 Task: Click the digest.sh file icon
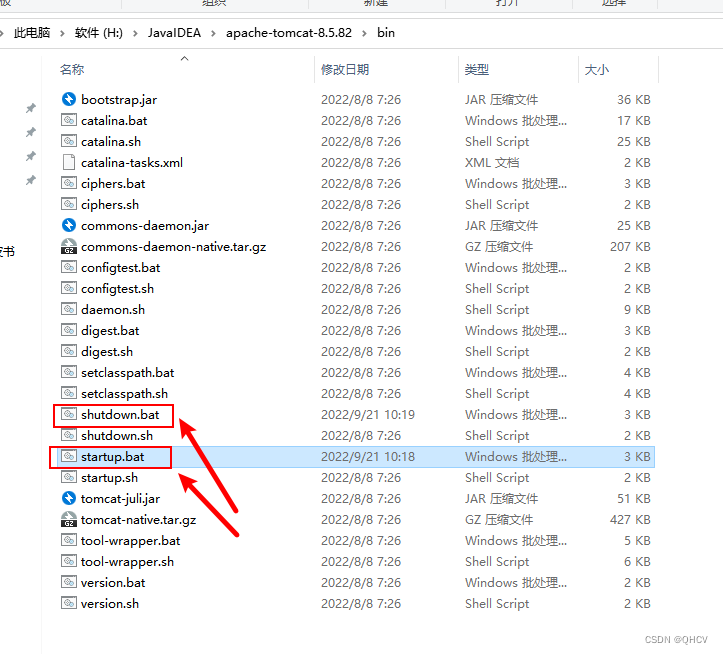(x=69, y=351)
